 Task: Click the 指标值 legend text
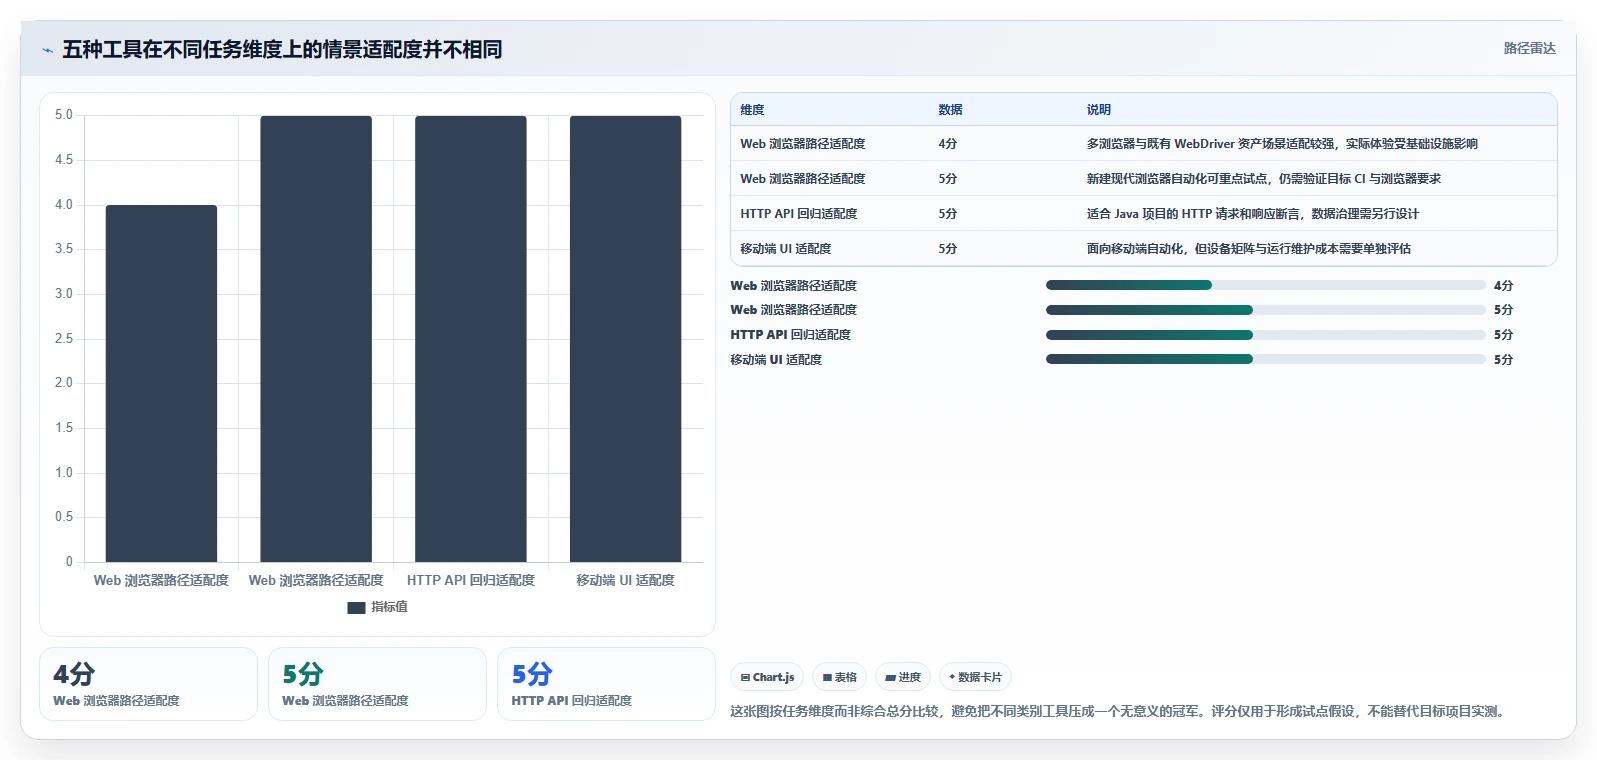[x=389, y=607]
